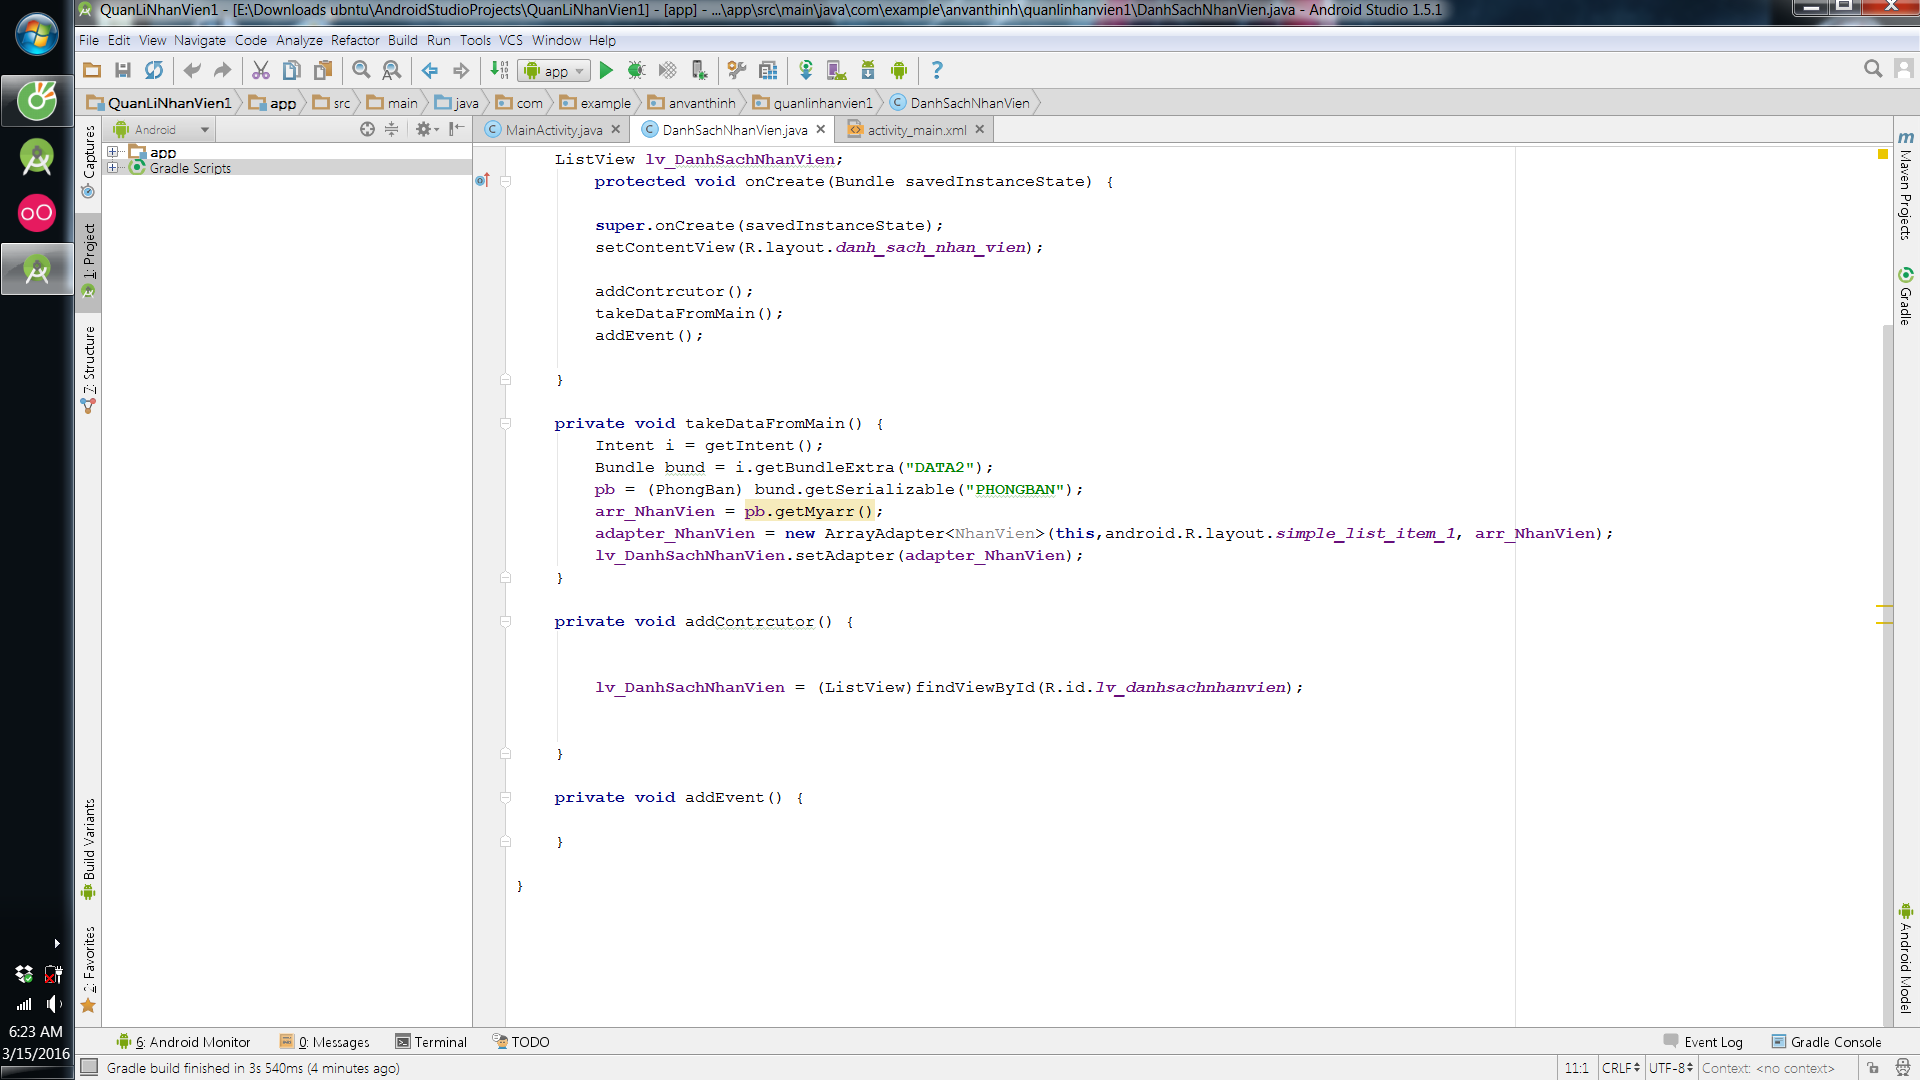Open the TODO tool window

click(x=521, y=1042)
